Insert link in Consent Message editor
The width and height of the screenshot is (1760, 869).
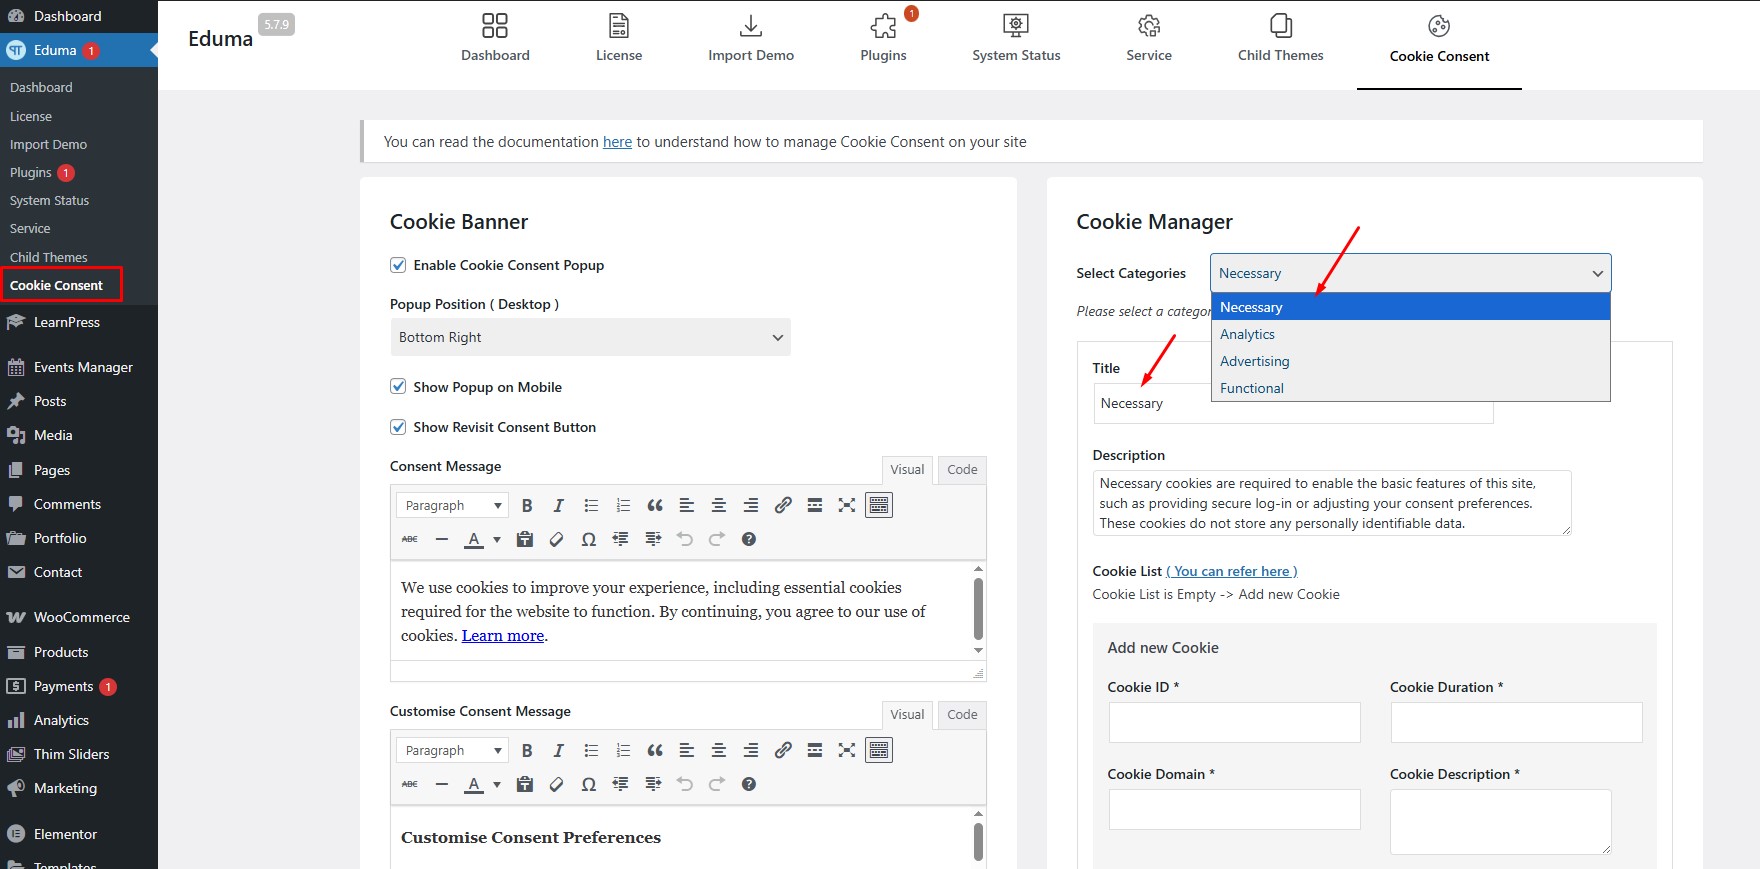(x=783, y=506)
